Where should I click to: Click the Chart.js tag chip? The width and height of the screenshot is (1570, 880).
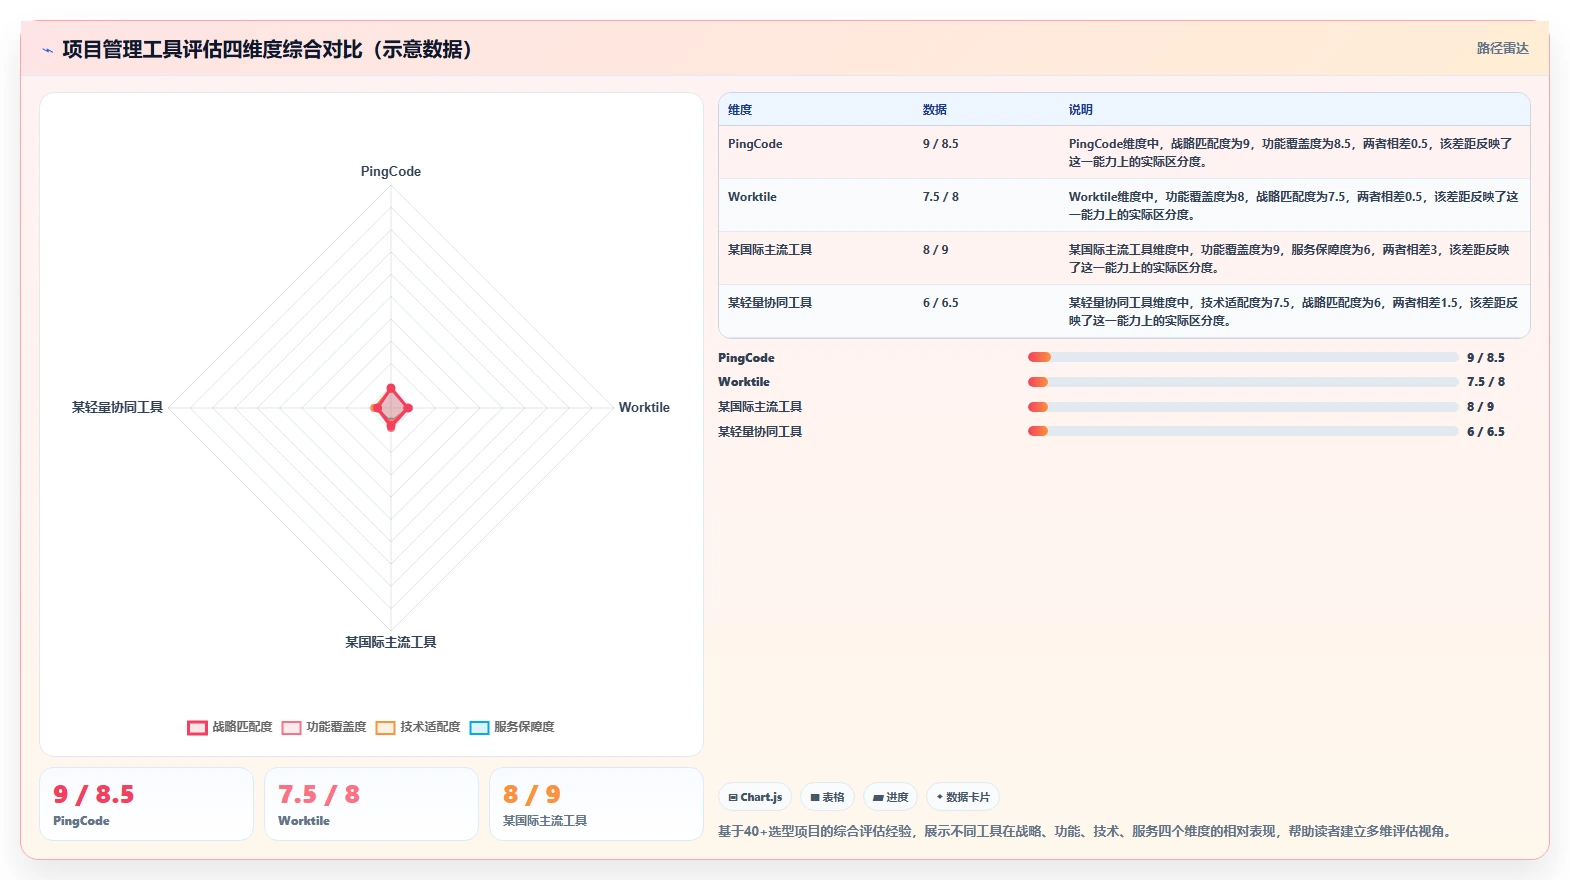pos(755,797)
